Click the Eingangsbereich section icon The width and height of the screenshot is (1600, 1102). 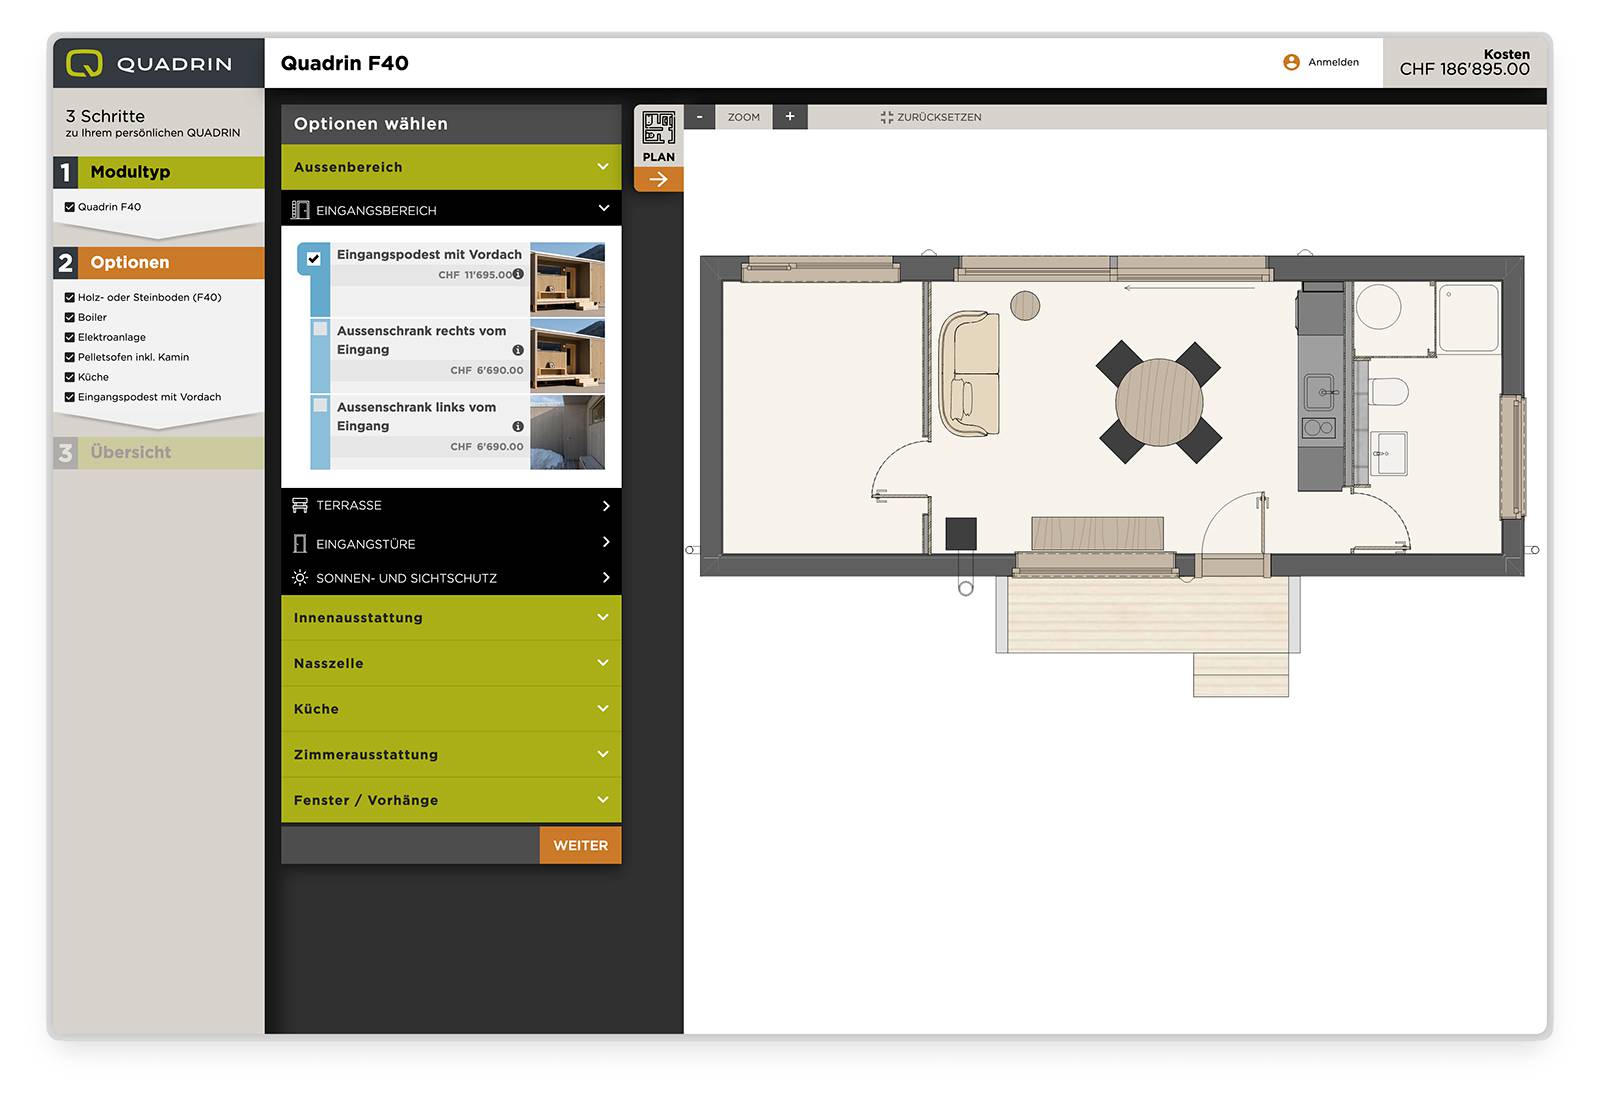[300, 210]
